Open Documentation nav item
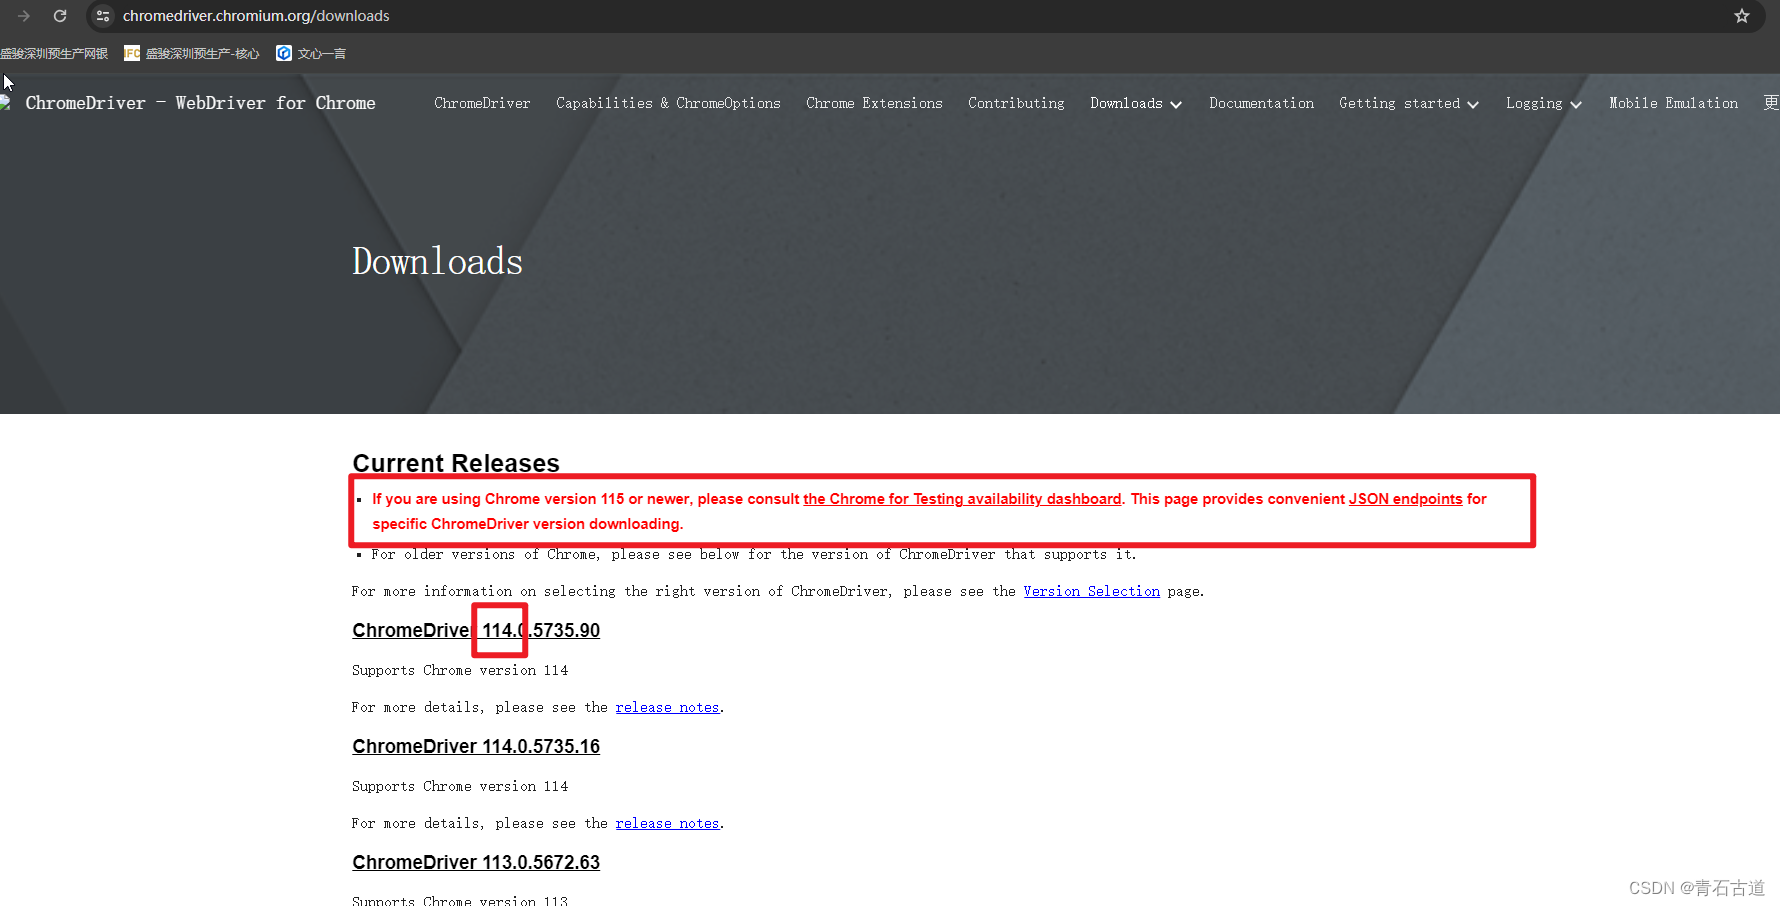This screenshot has height=906, width=1780. point(1261,103)
